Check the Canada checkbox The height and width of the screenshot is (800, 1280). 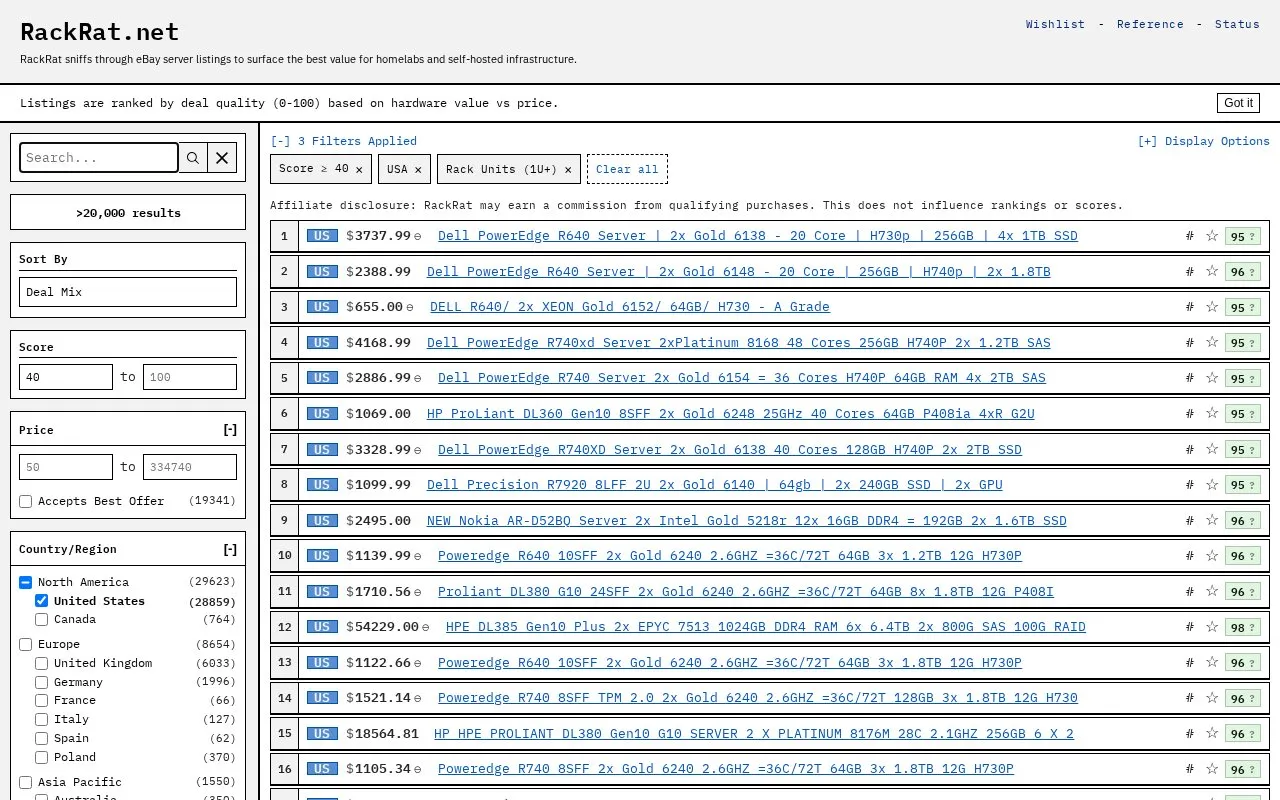click(x=42, y=619)
